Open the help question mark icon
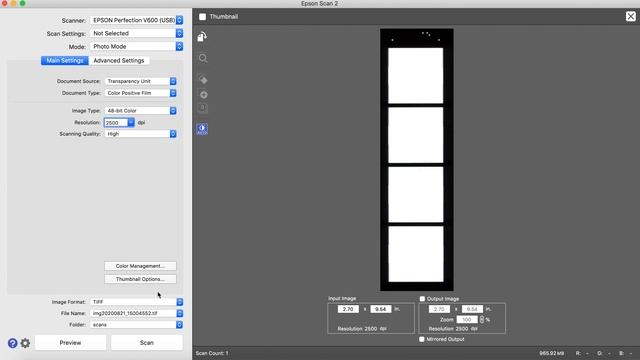 click(x=13, y=343)
